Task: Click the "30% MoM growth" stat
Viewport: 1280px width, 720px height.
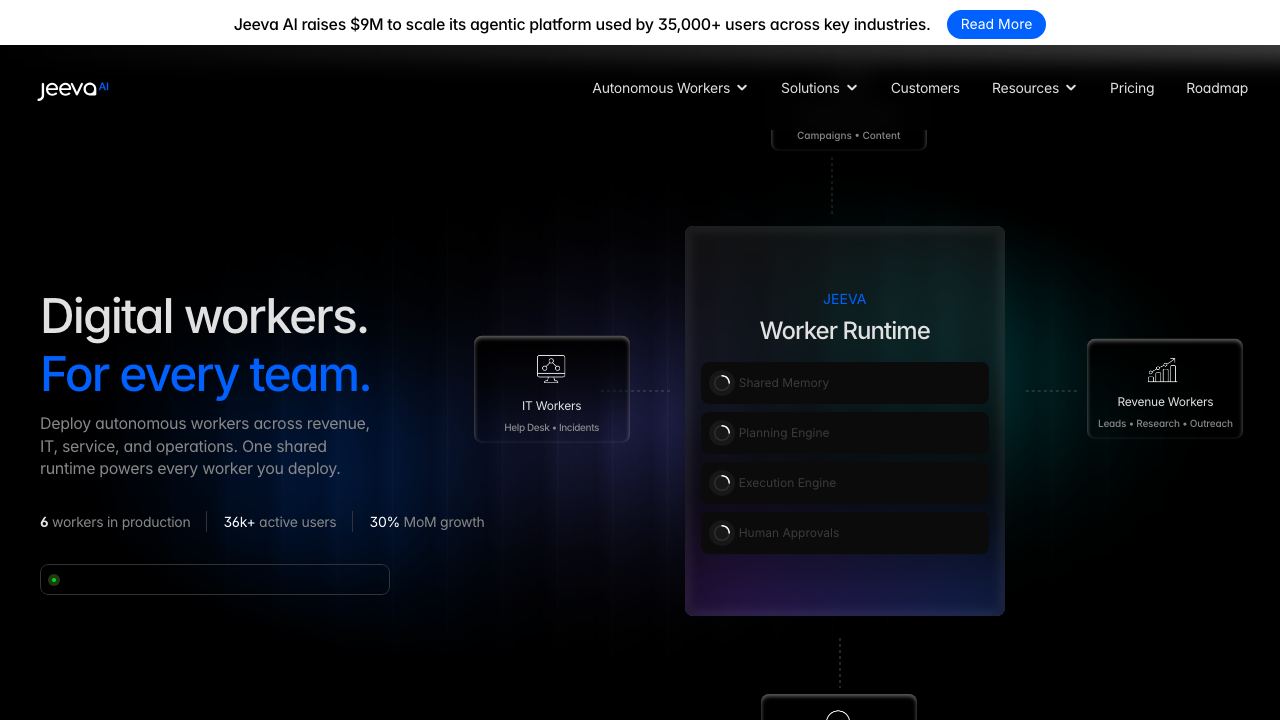Action: coord(427,522)
